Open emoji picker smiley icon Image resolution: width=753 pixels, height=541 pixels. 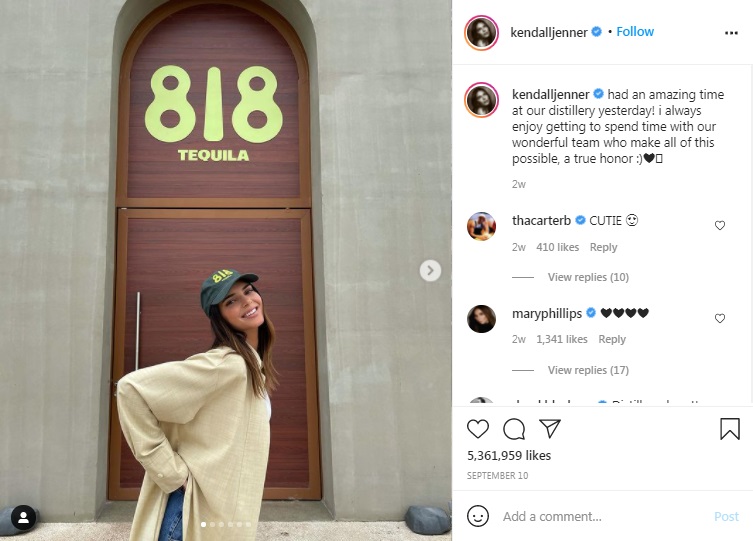point(478,517)
